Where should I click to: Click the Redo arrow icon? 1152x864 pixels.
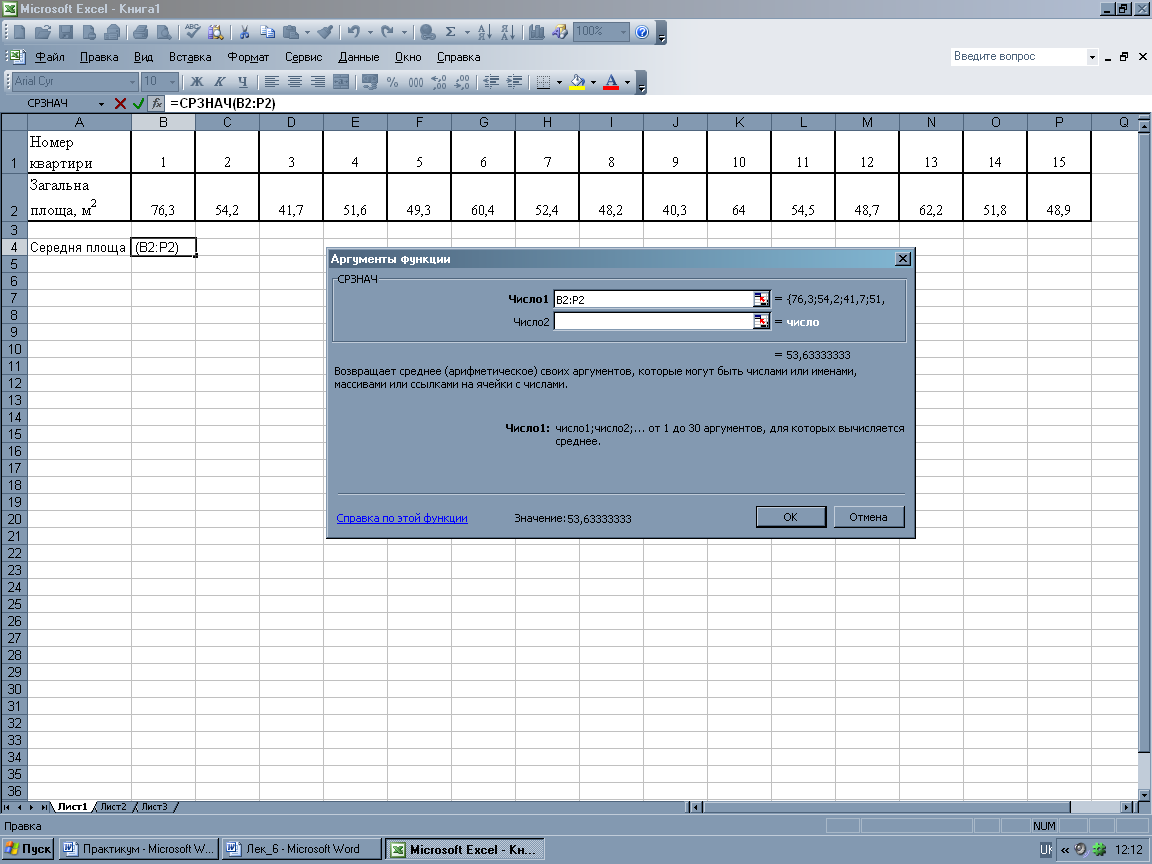pos(387,32)
